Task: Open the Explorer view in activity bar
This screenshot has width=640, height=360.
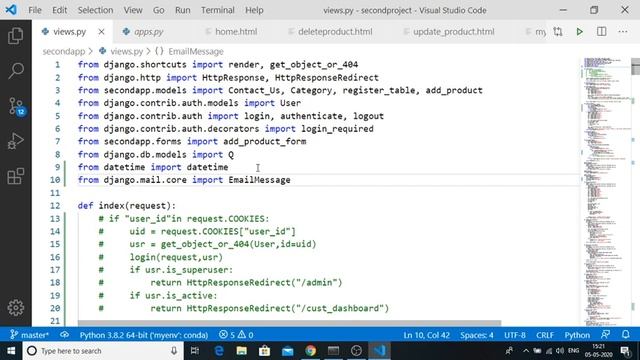Action: (16, 36)
